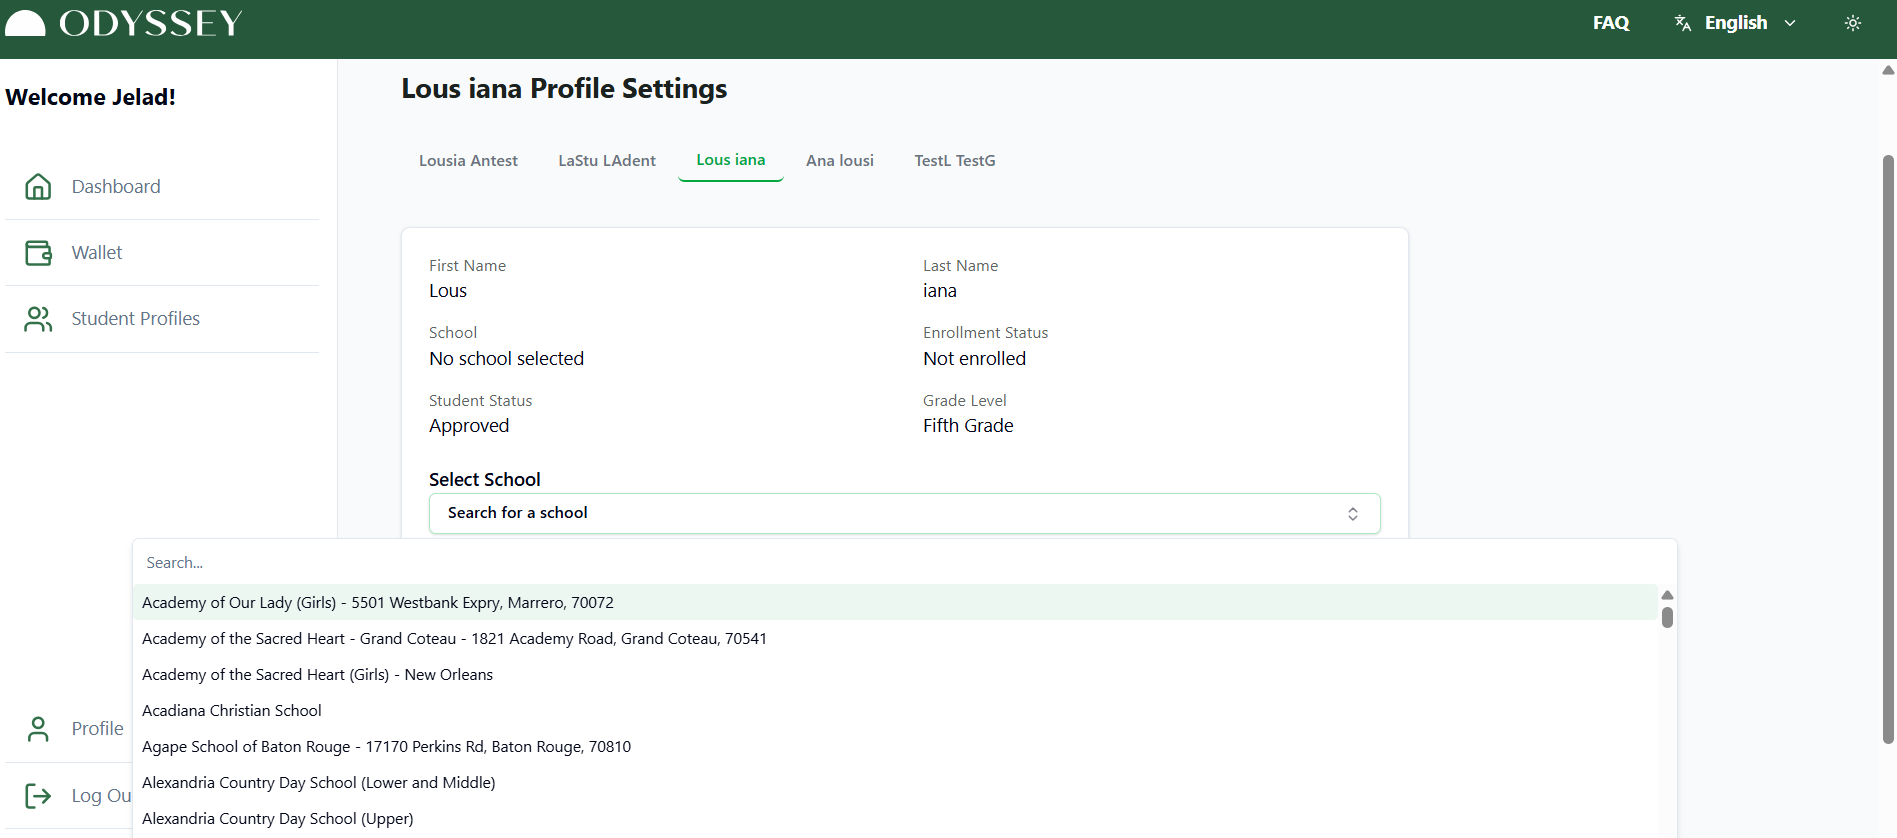This screenshot has height=838, width=1897.
Task: Switch to the Lousia Antest tab
Action: coord(468,161)
